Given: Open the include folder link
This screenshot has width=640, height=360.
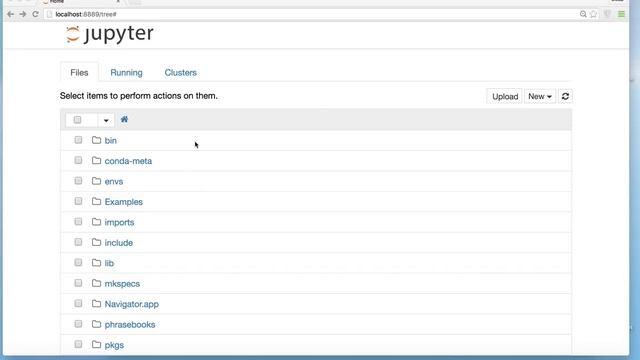Looking at the screenshot, I should coord(119,242).
